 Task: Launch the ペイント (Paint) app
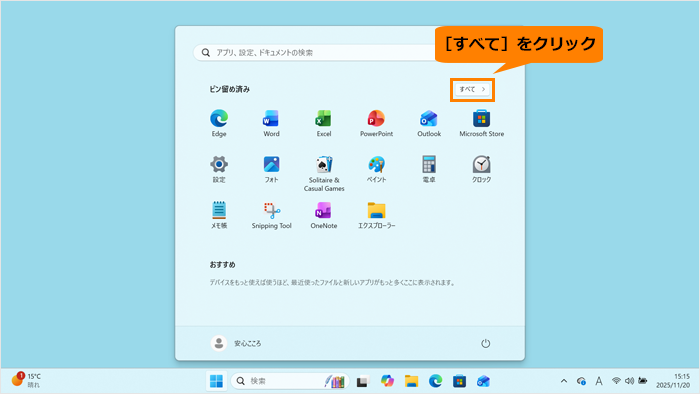(376, 169)
